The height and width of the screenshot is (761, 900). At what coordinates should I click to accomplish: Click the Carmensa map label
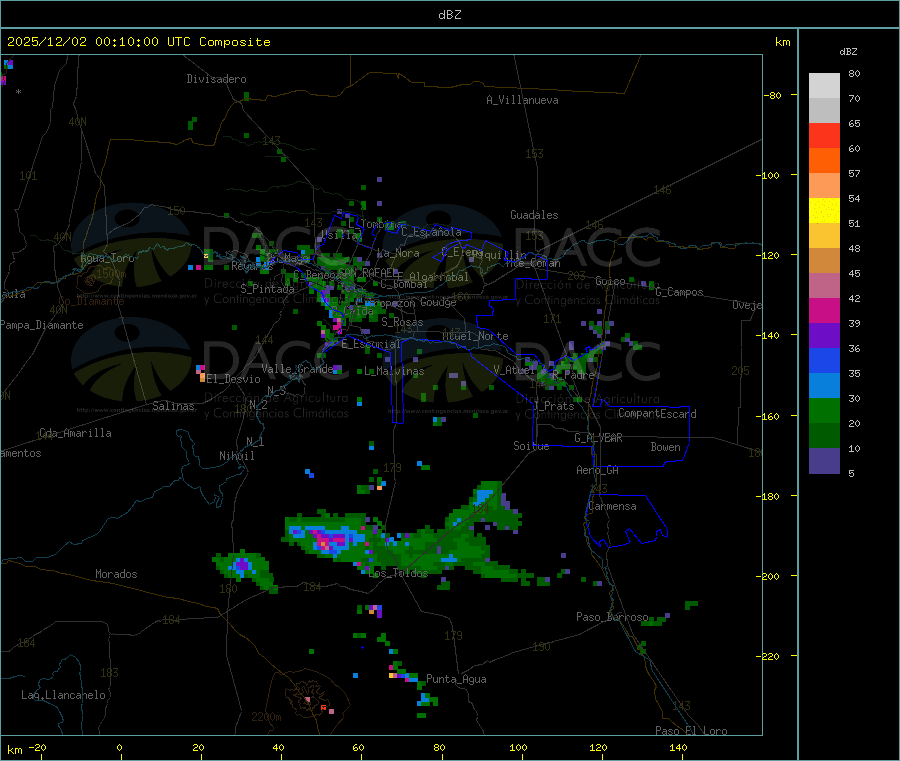coord(612,506)
